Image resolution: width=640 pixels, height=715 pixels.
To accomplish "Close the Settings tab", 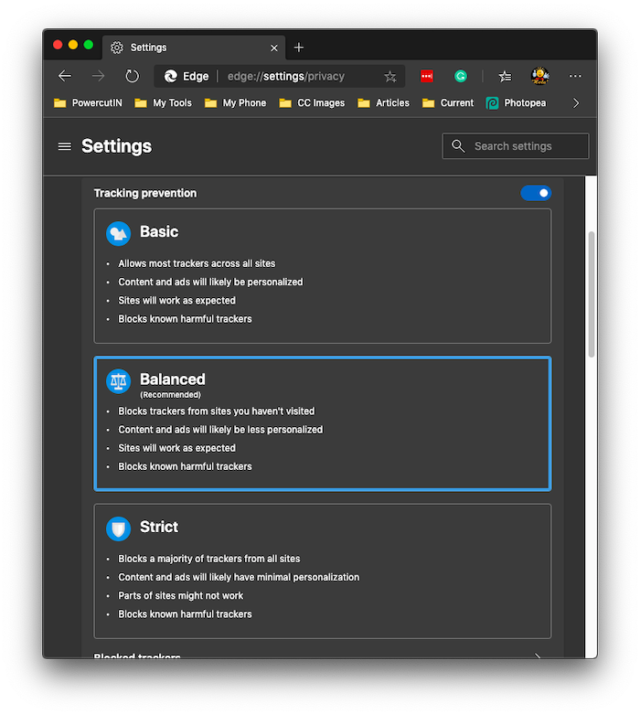I will pyautogui.click(x=274, y=47).
